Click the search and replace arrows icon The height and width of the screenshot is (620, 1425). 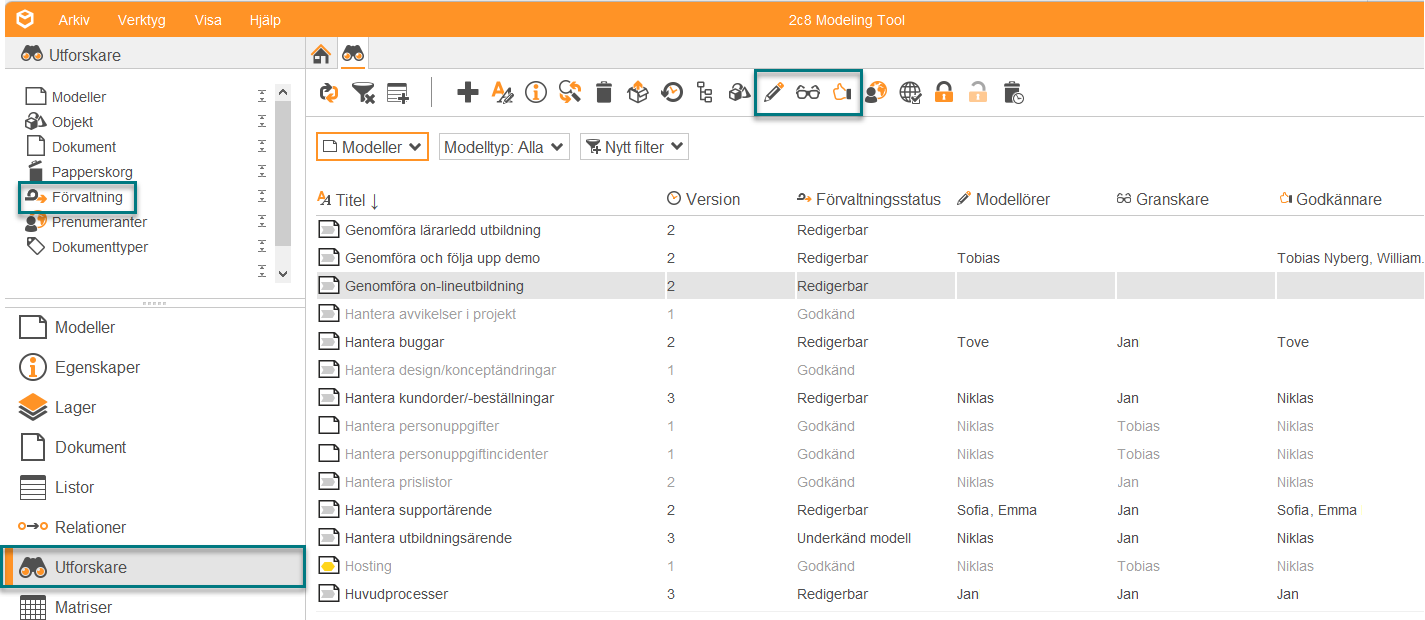pyautogui.click(x=570, y=93)
